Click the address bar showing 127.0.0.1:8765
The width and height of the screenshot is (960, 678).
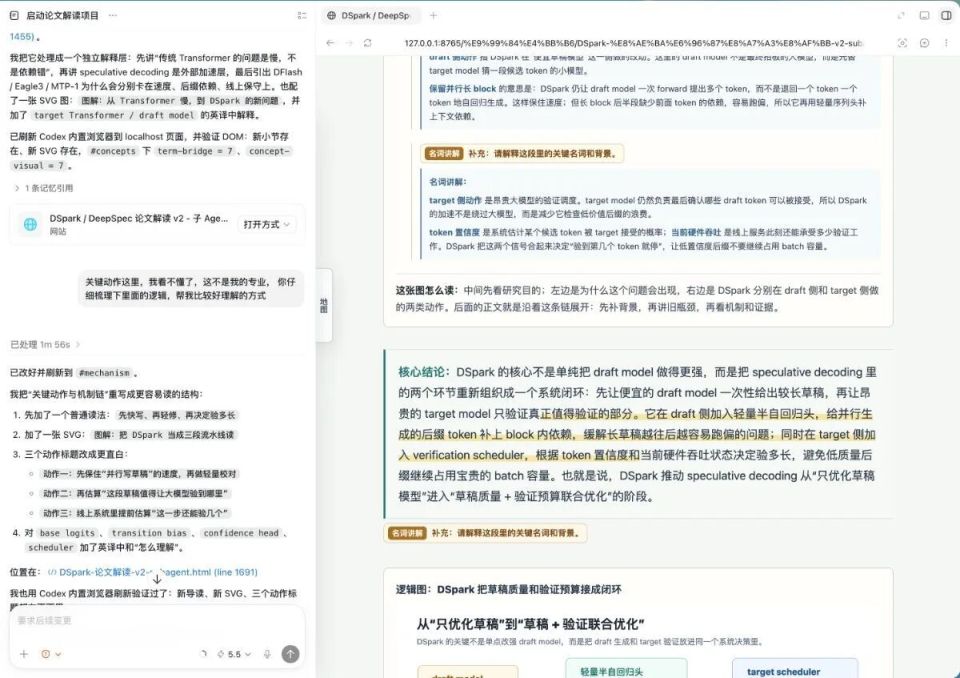[x=634, y=43]
